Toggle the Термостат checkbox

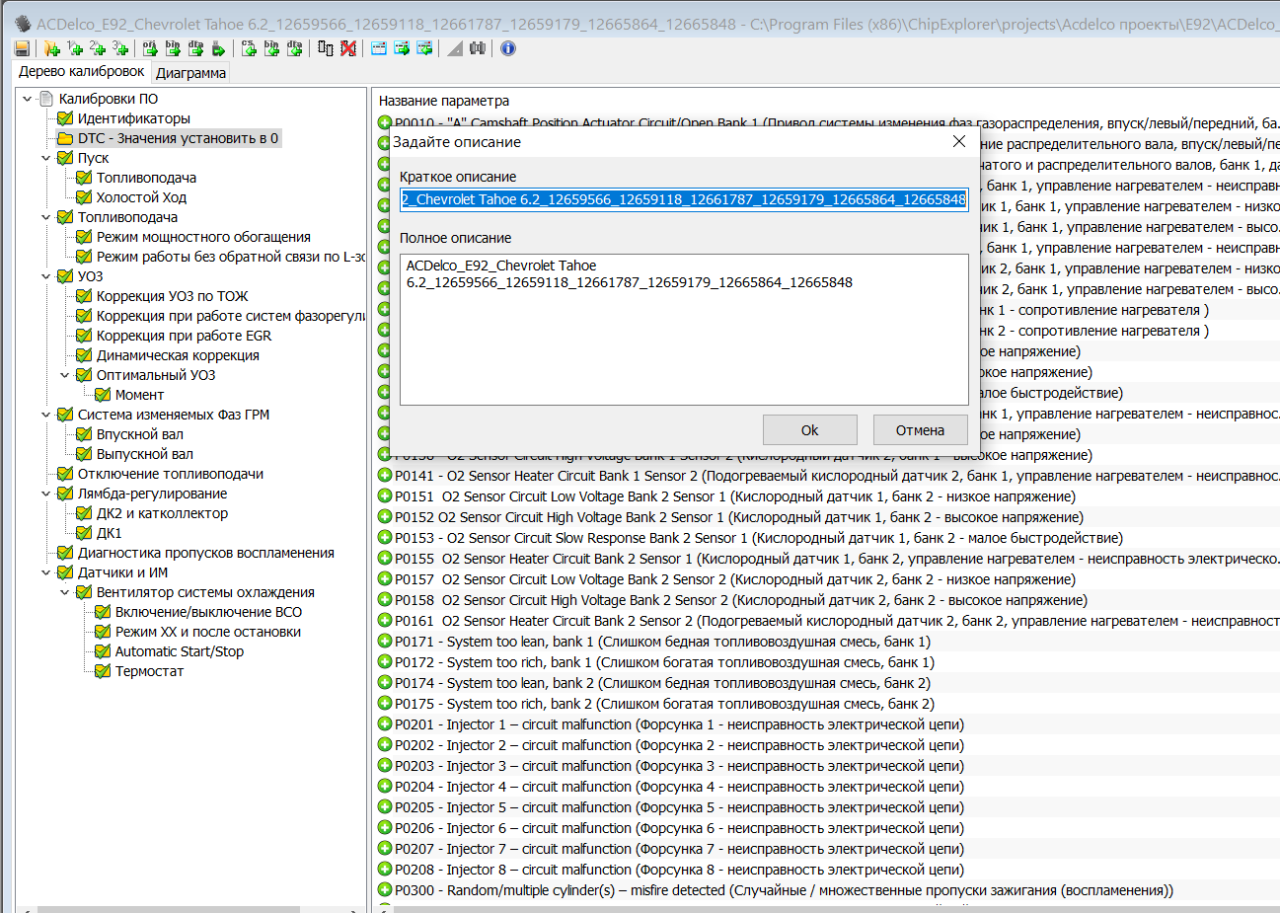pyautogui.click(x=102, y=672)
